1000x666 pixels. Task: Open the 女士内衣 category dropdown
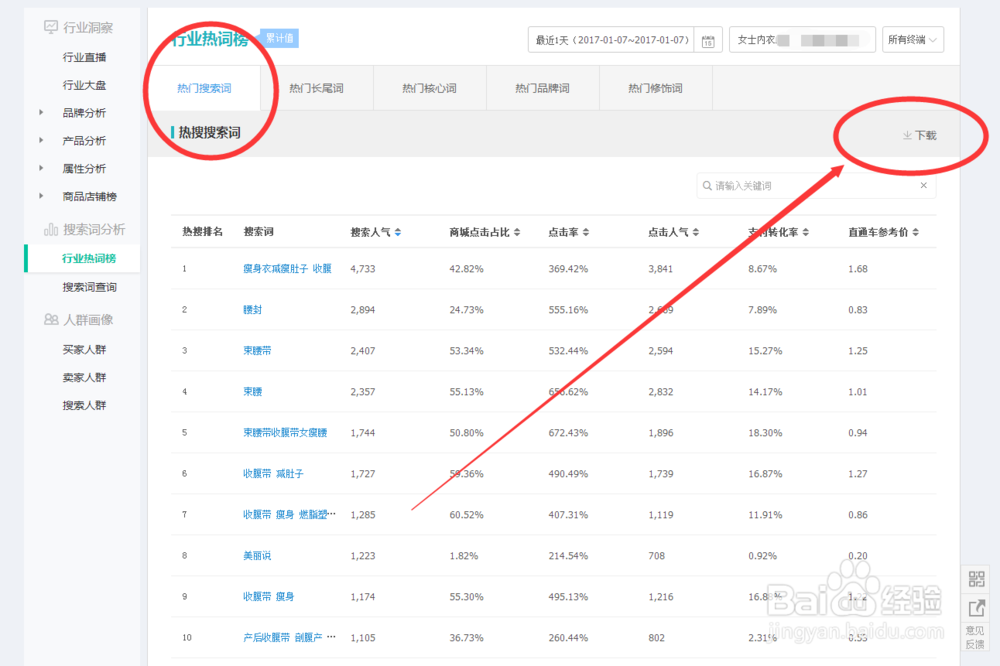802,40
